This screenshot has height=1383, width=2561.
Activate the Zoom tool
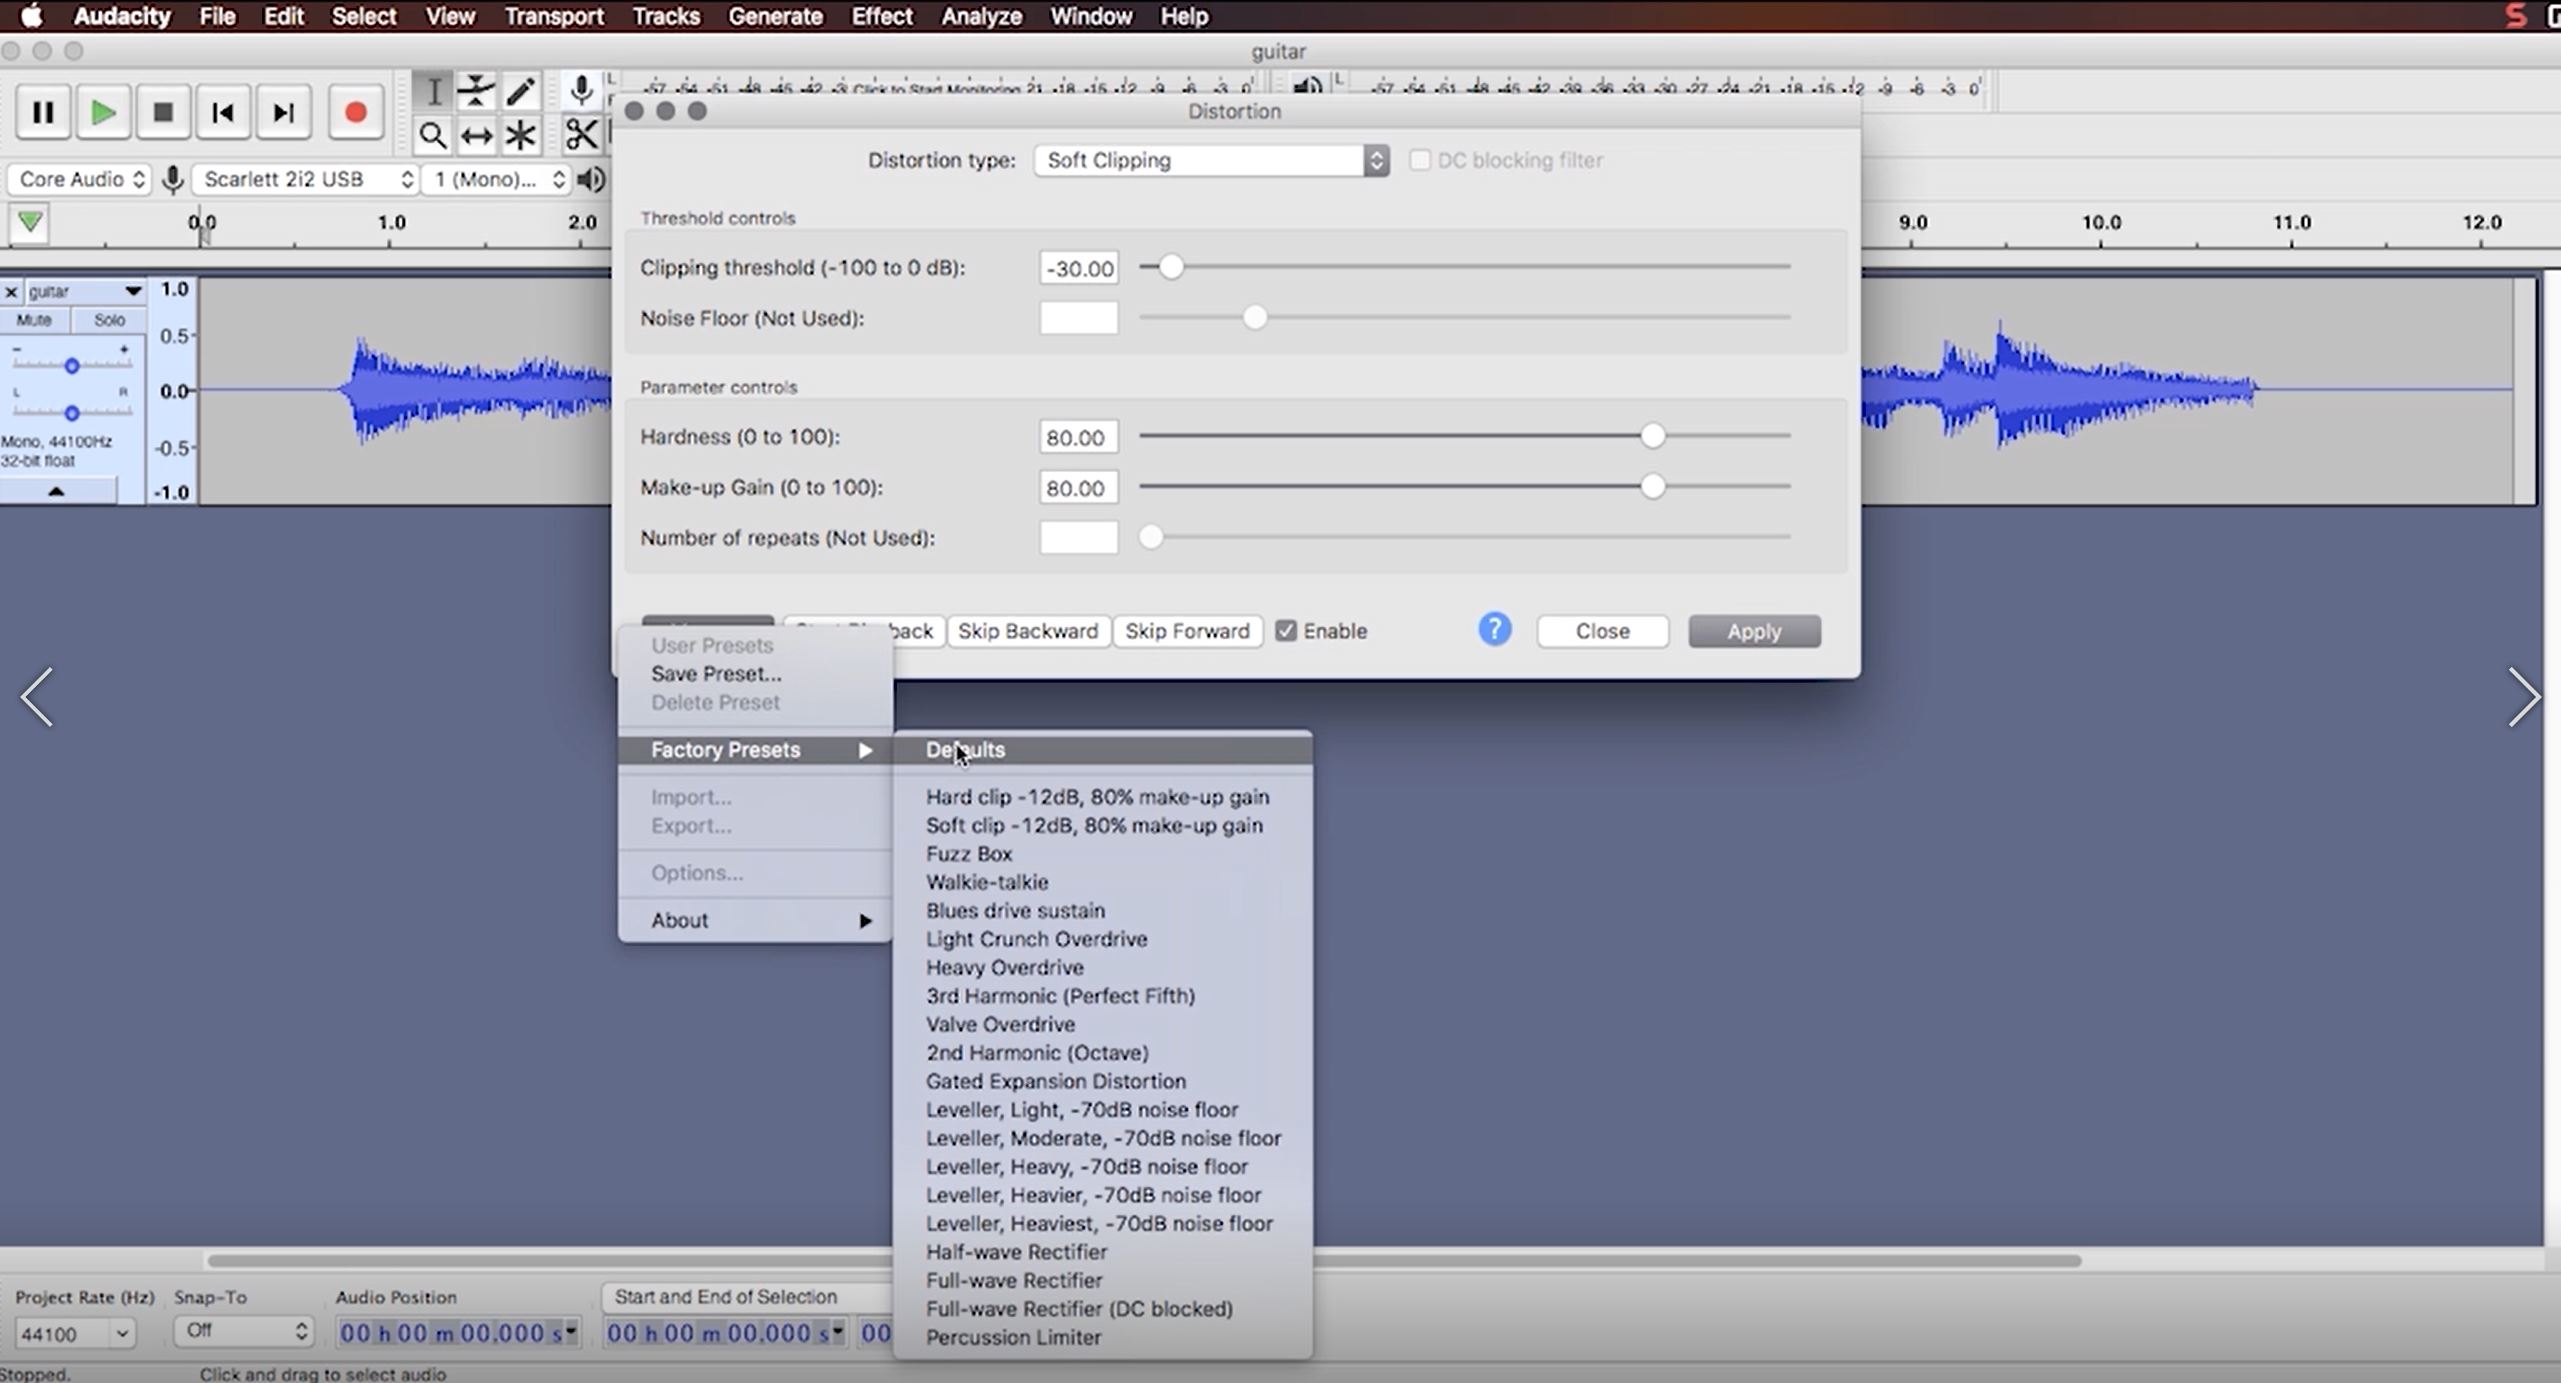(433, 136)
